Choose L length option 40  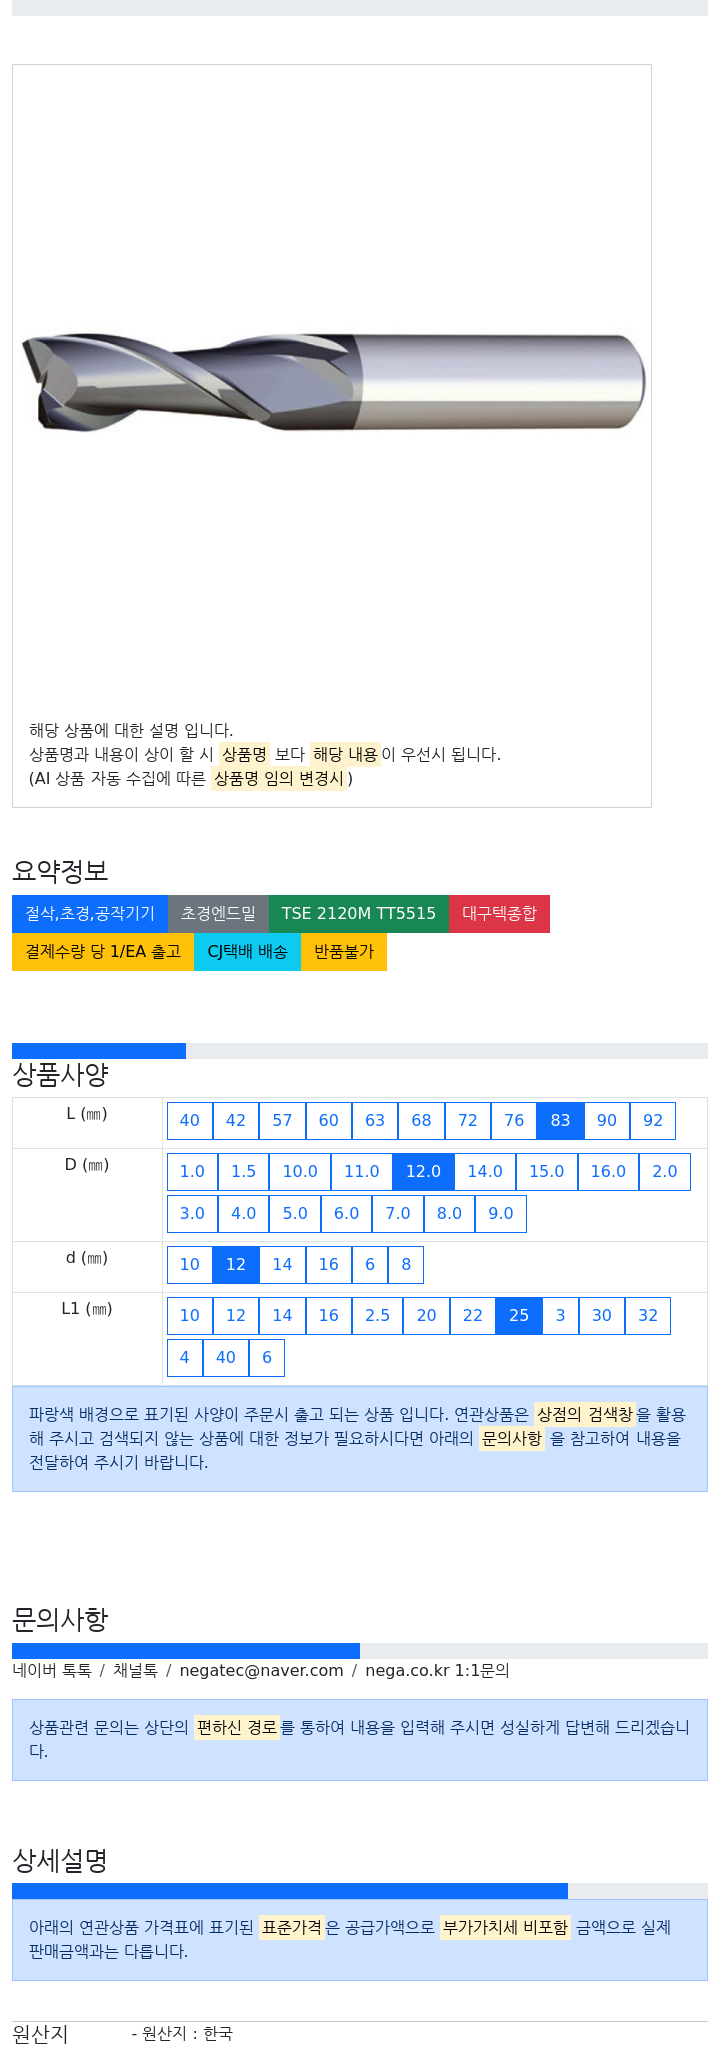[190, 1120]
